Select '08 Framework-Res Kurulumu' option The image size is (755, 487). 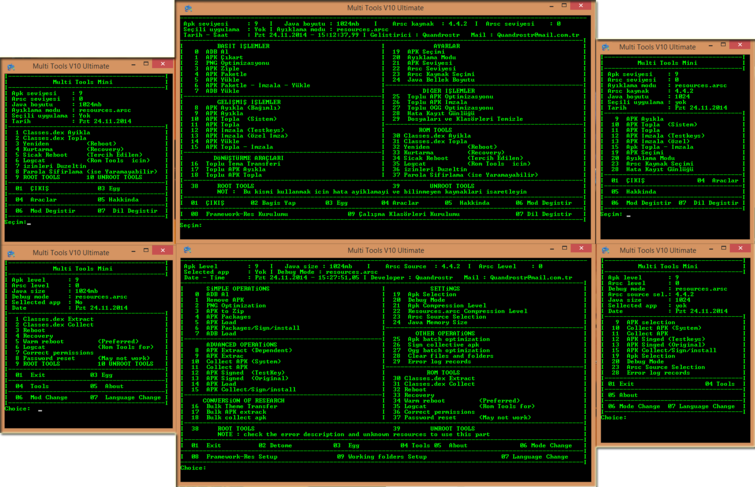click(x=239, y=214)
